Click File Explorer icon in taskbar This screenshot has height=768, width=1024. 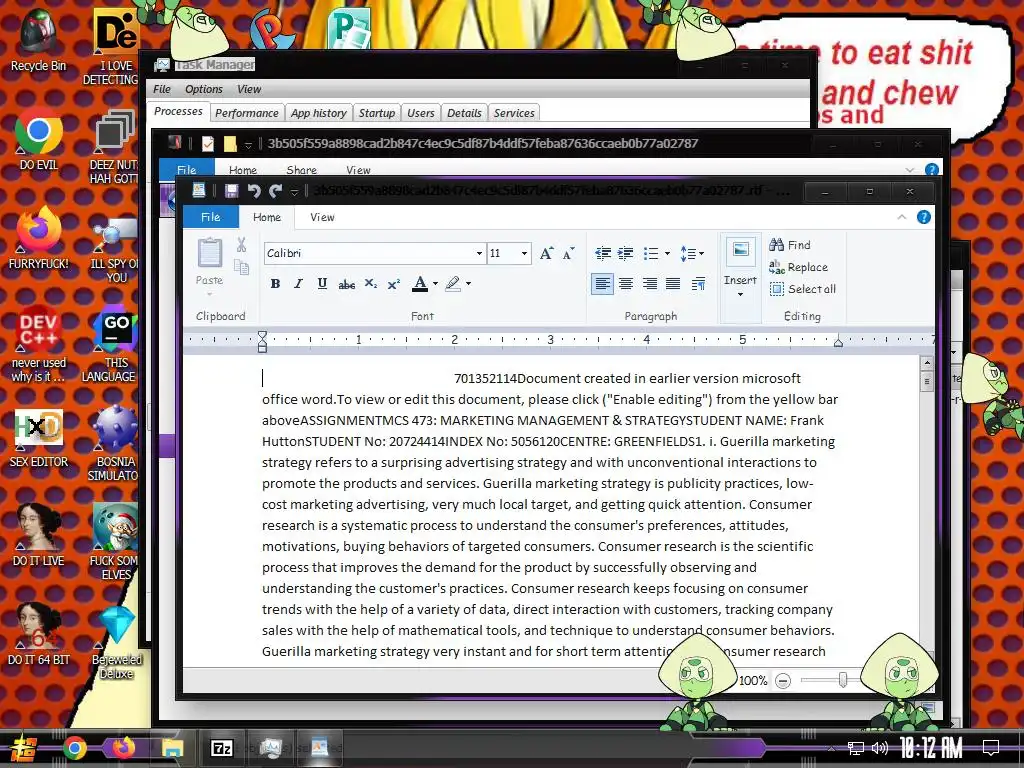click(x=172, y=748)
